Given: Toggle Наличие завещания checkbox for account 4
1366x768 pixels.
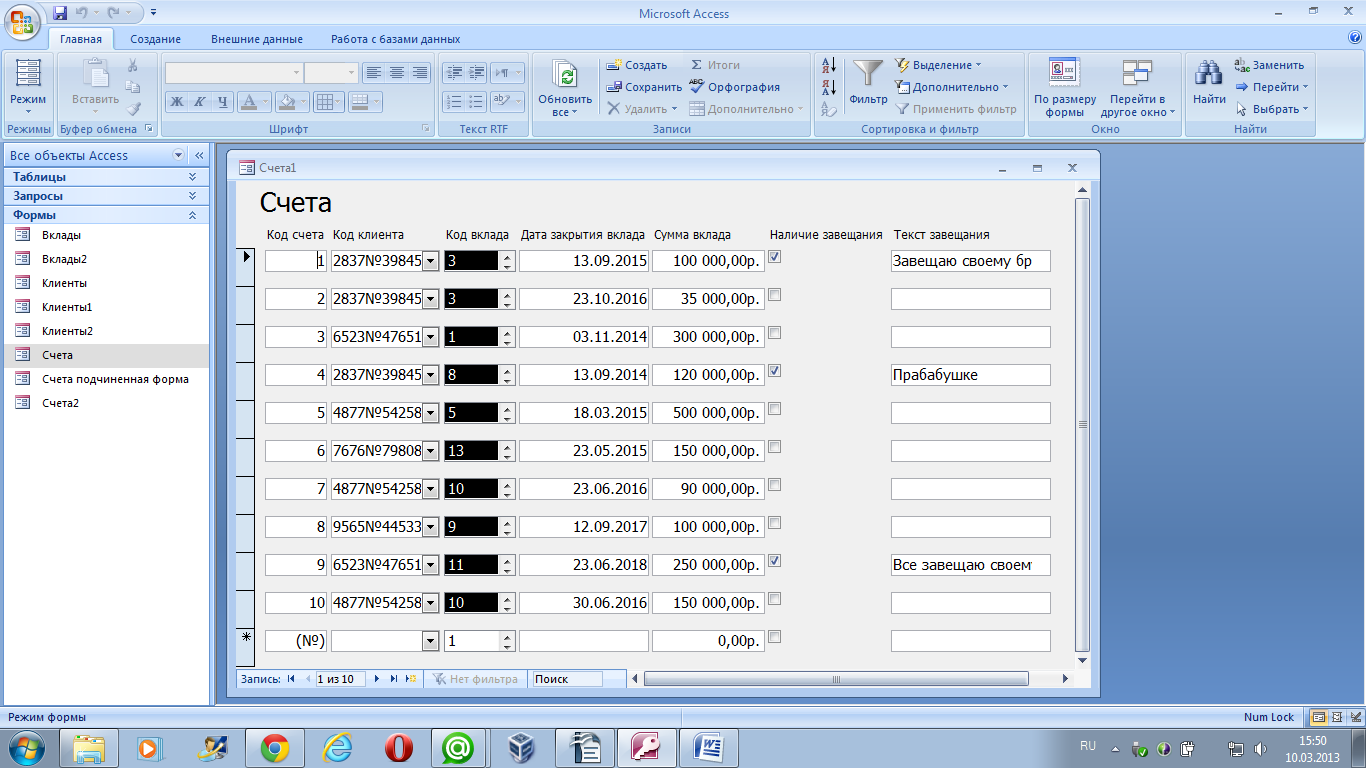Looking at the screenshot, I should pyautogui.click(x=775, y=371).
